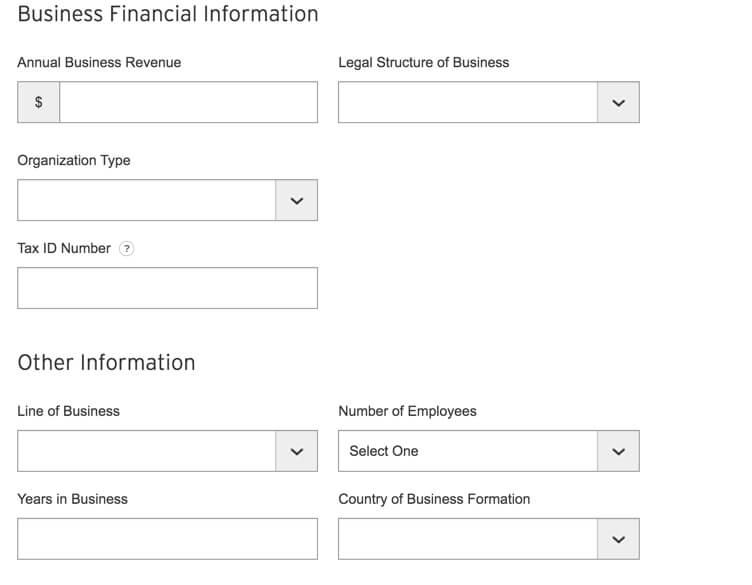Click the Business Financial Information heading

coord(168,14)
